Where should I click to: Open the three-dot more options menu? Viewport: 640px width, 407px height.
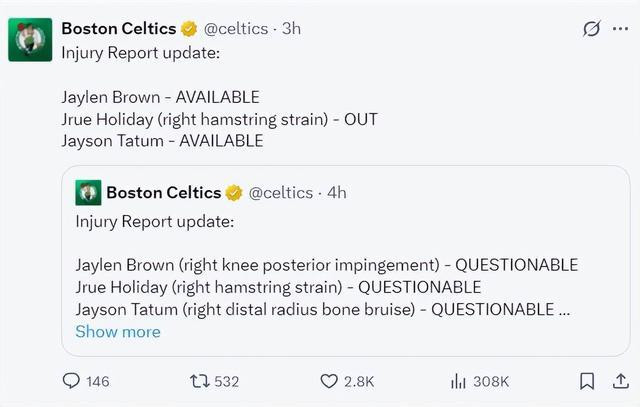[x=620, y=29]
